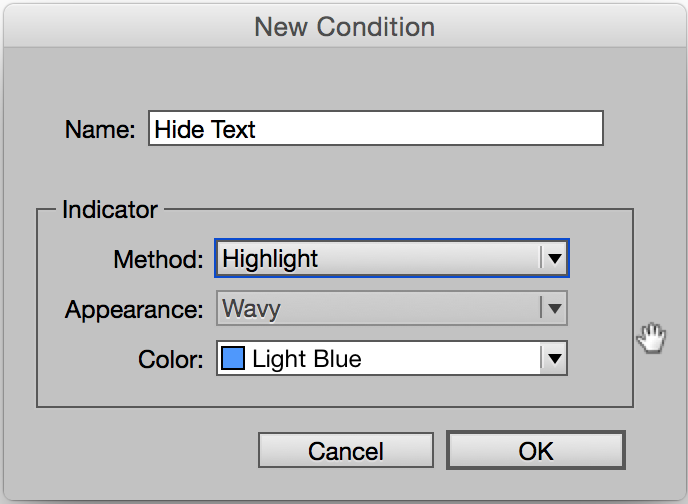Open the Color dropdown showing Light Blue

click(392, 358)
